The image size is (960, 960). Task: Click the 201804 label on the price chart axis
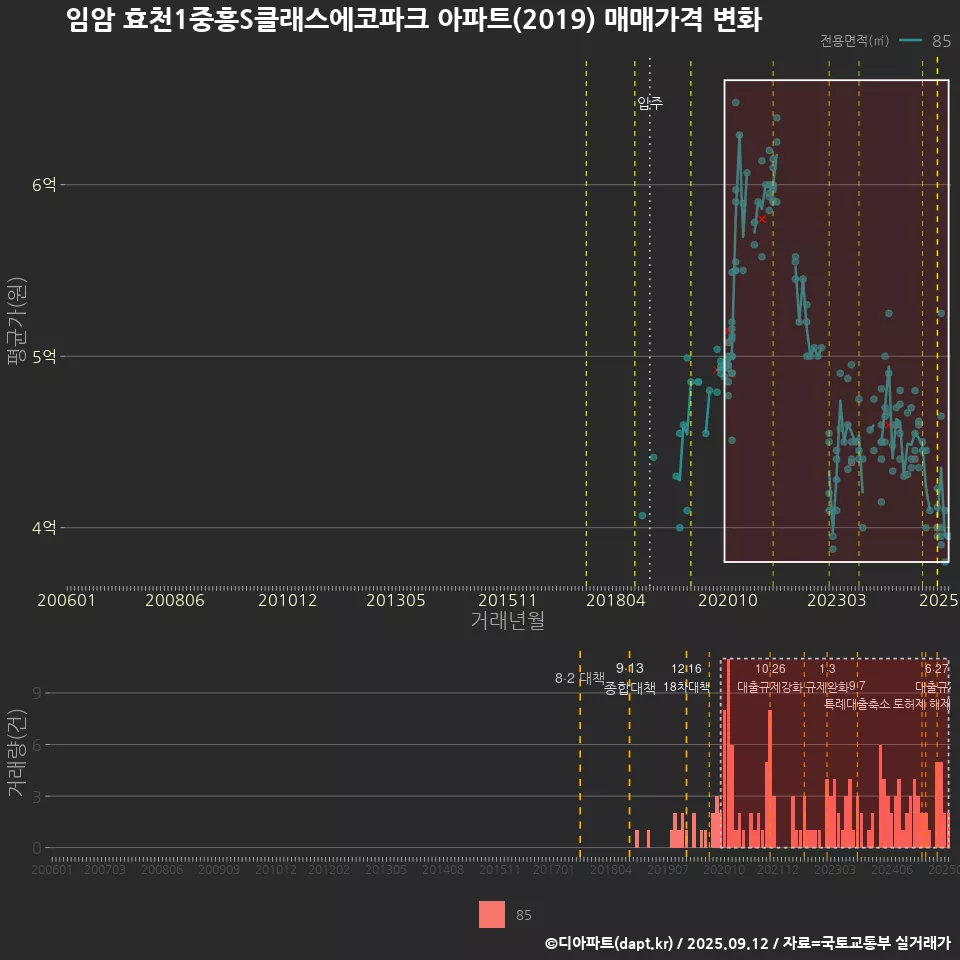click(x=616, y=600)
